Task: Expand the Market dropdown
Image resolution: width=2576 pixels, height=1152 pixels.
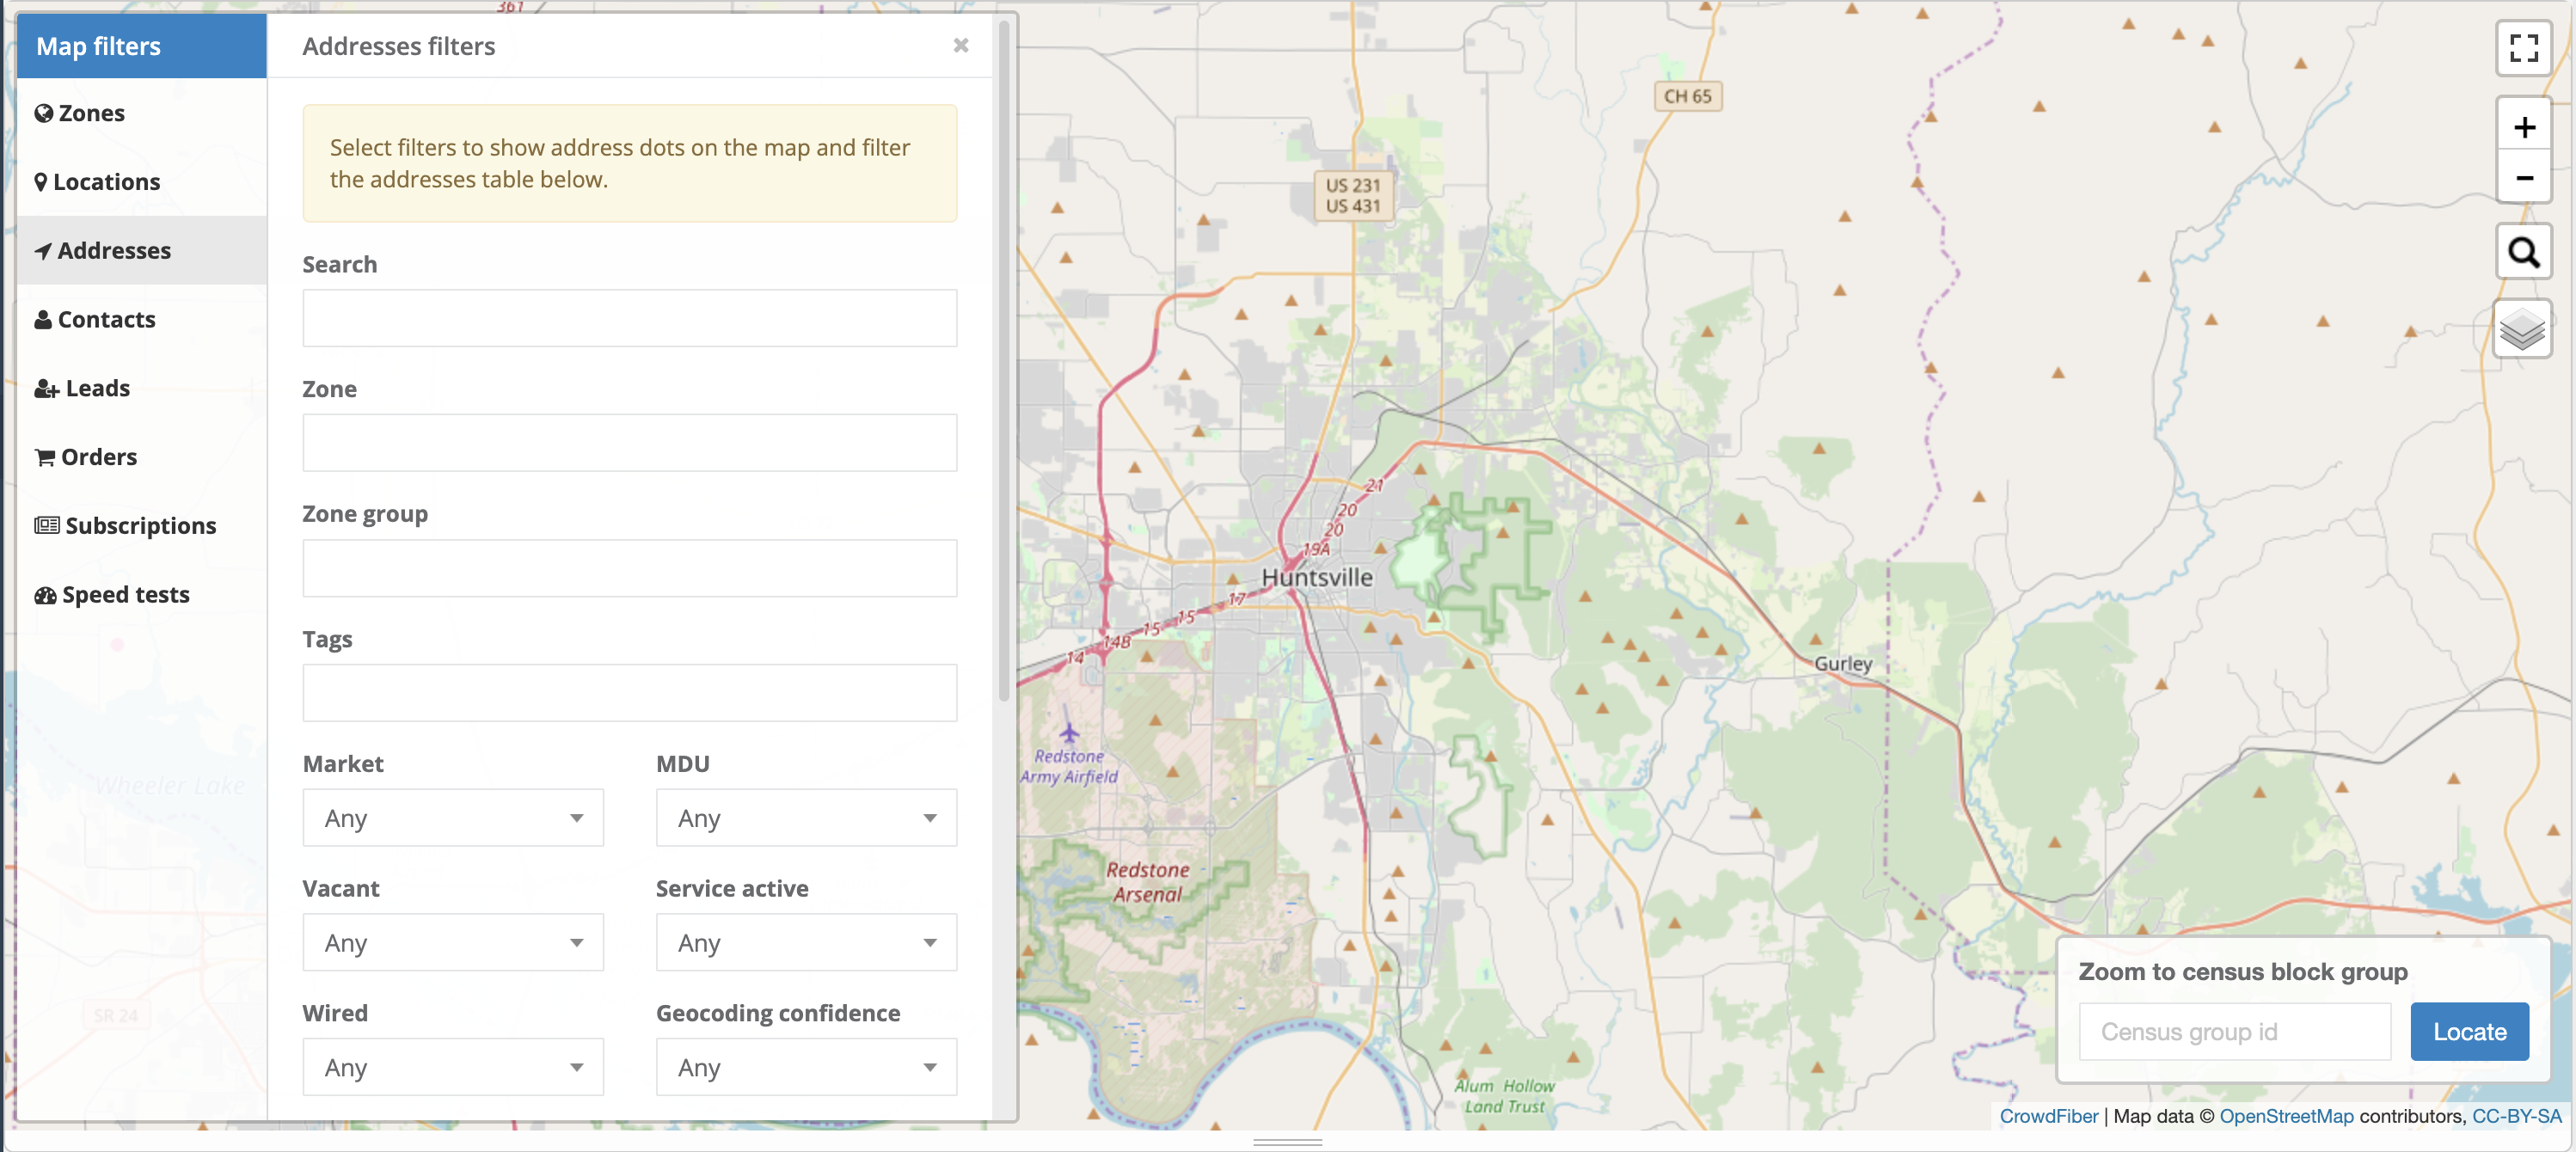Action: [x=453, y=818]
